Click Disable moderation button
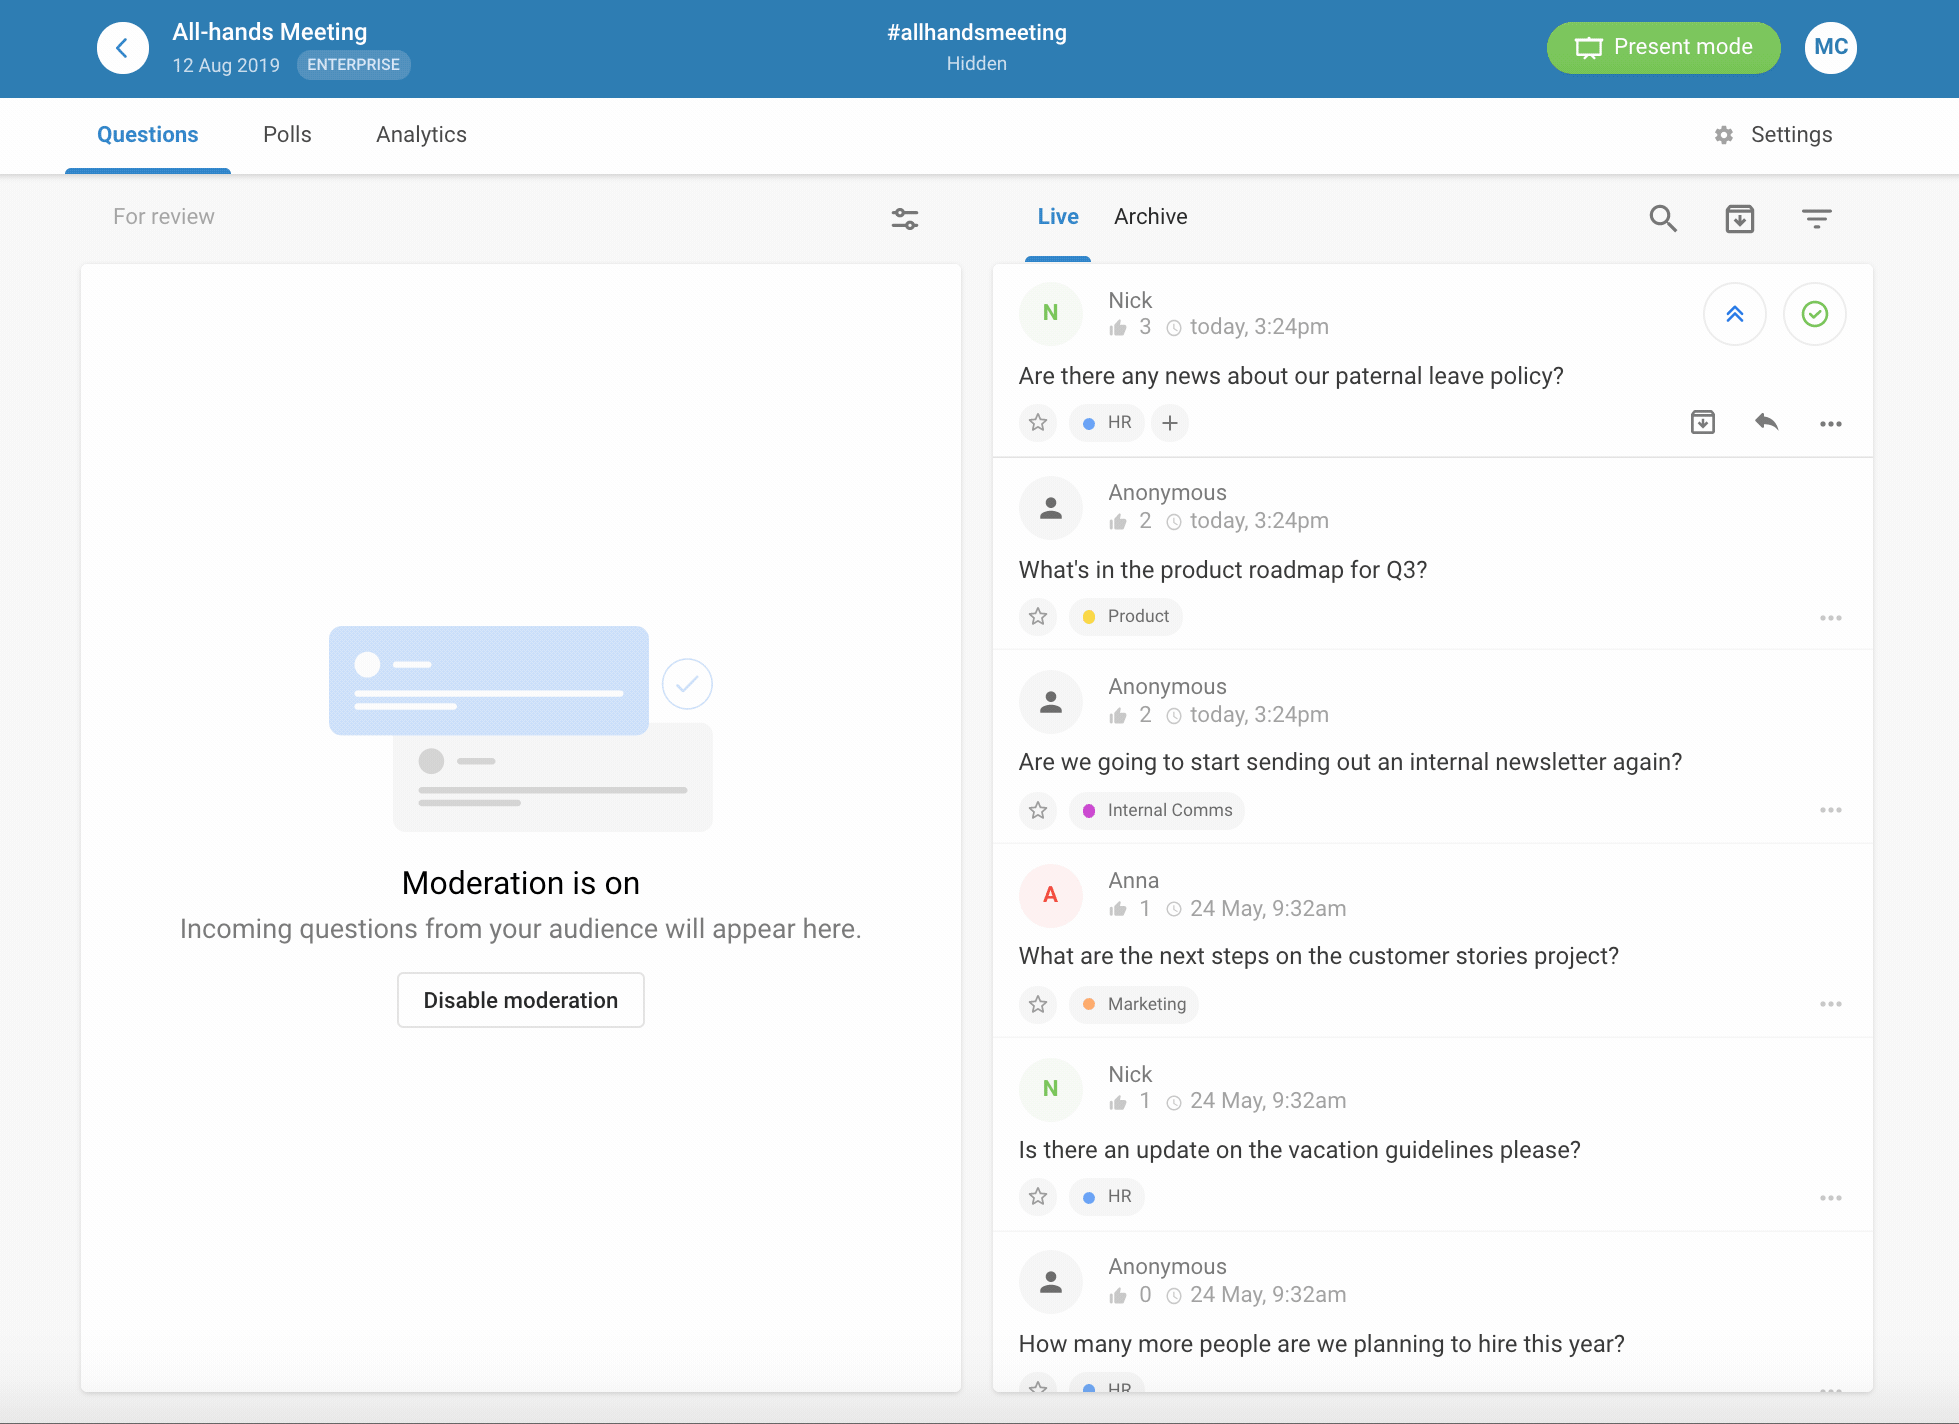The width and height of the screenshot is (1959, 1424). click(520, 1000)
